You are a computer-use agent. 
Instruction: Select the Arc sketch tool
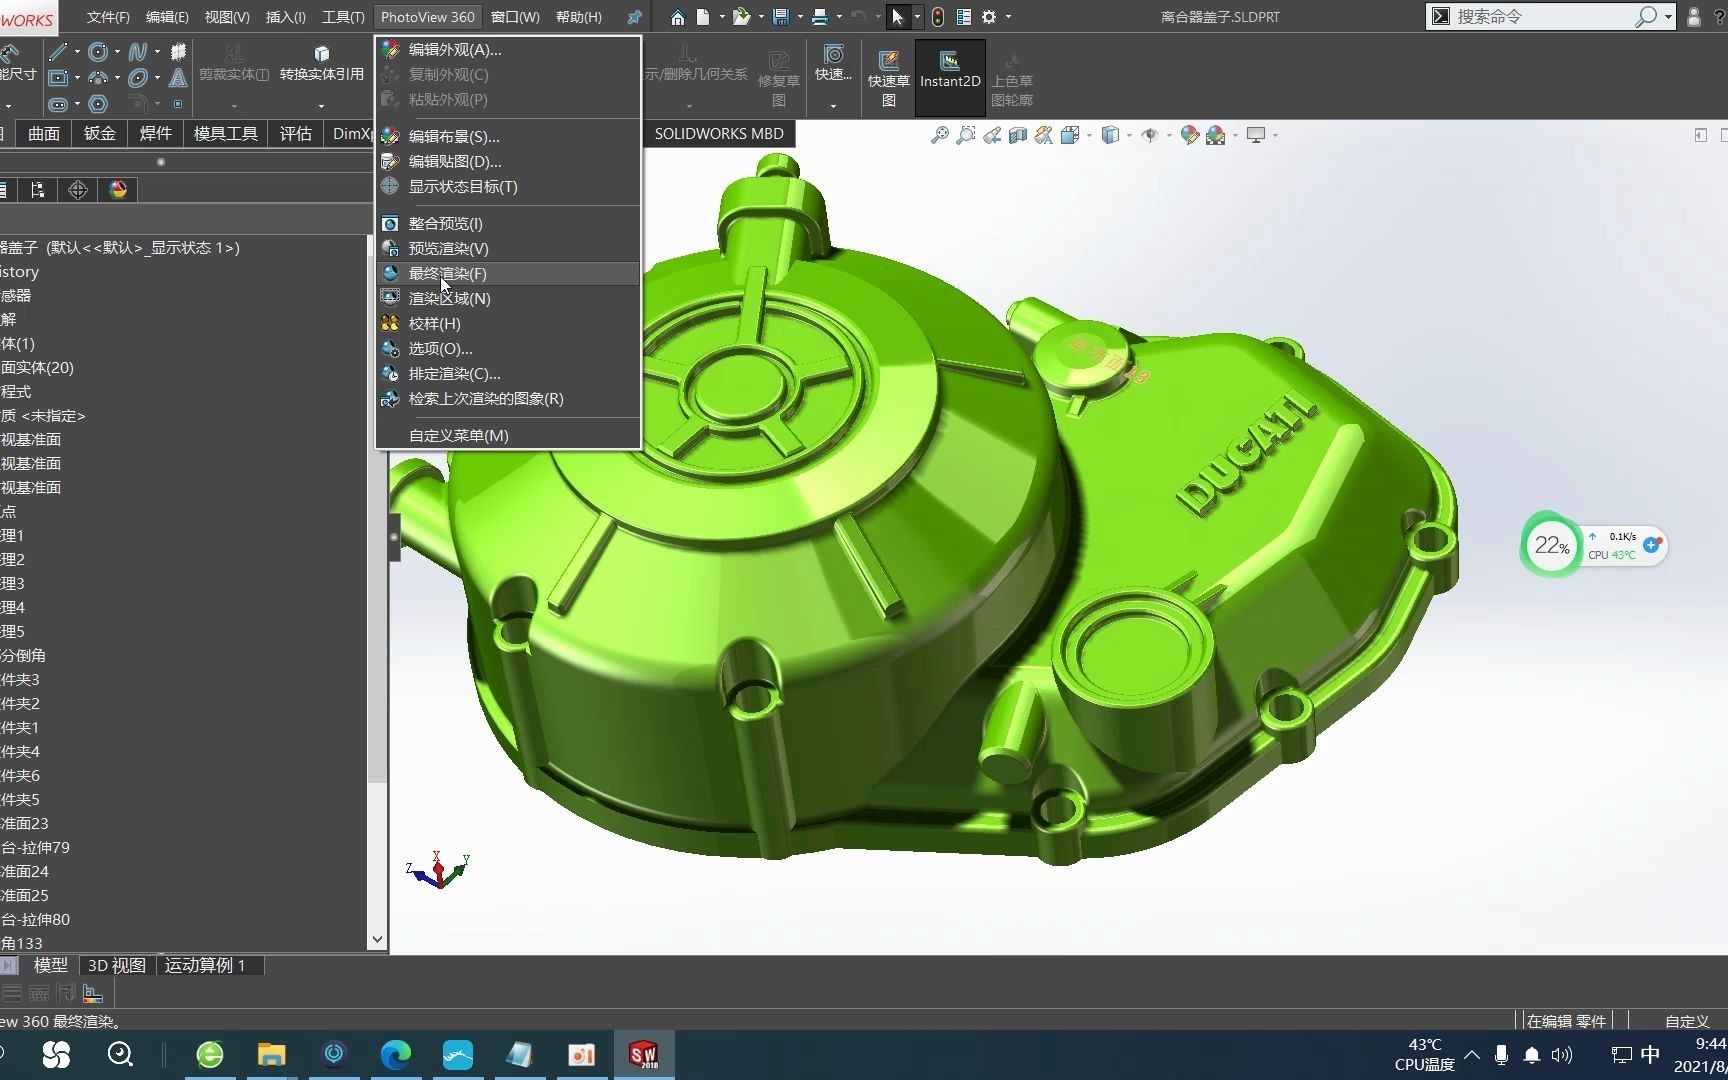[98, 77]
